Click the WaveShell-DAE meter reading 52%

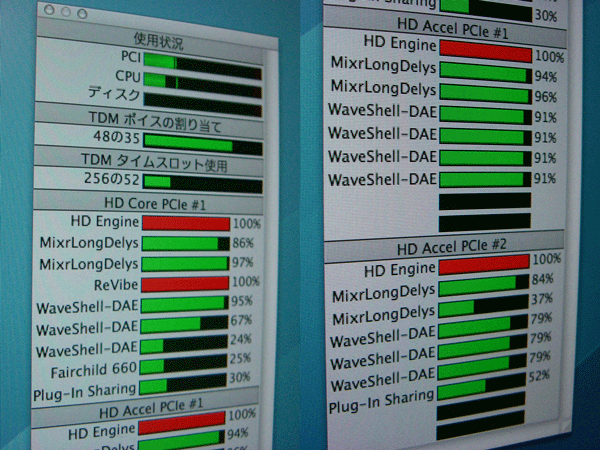click(481, 386)
